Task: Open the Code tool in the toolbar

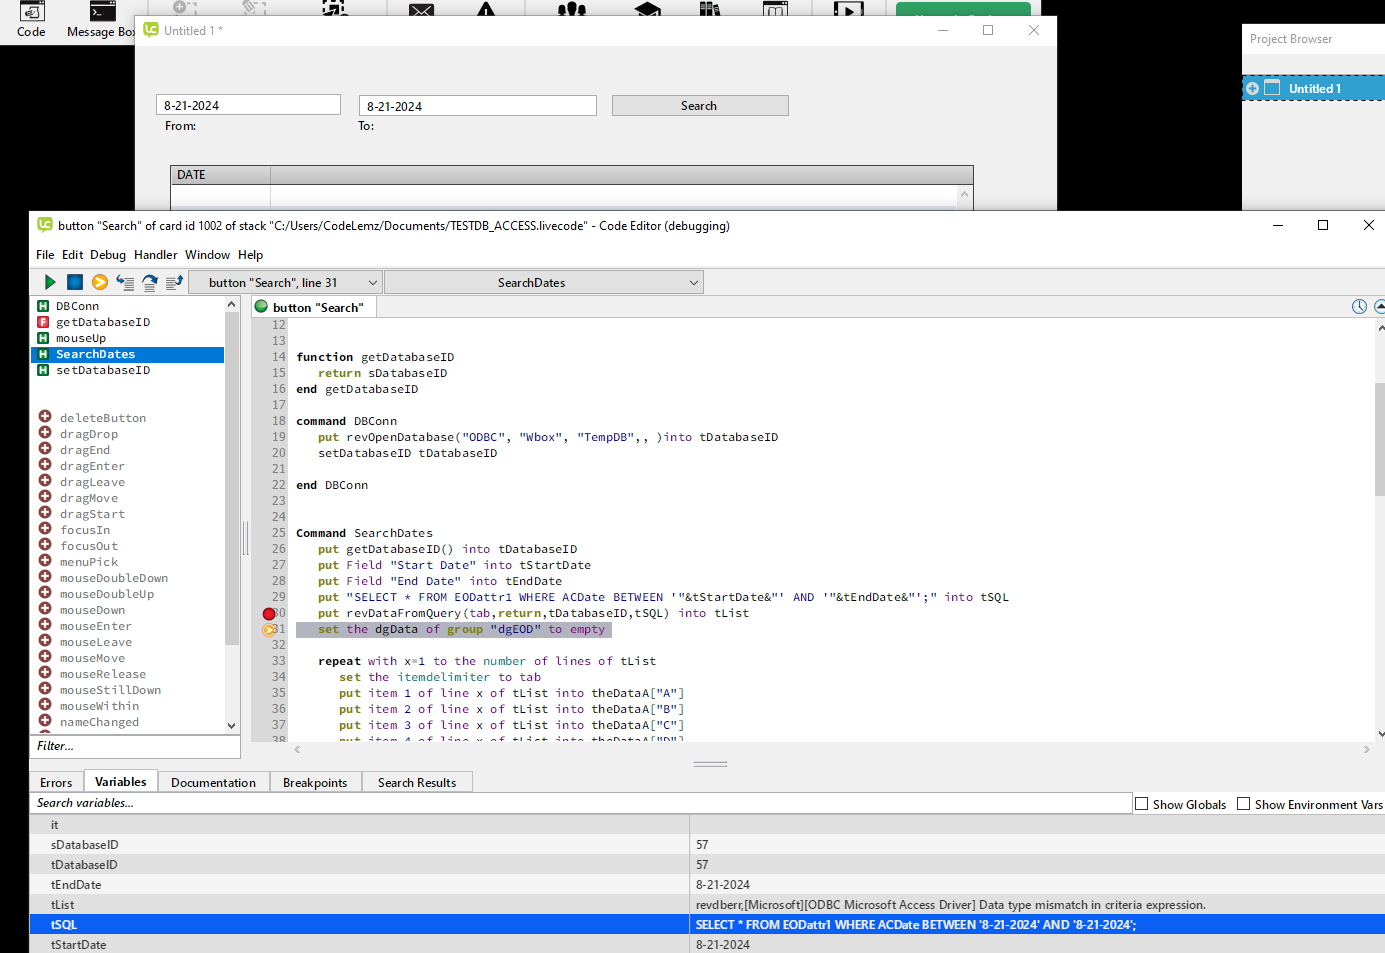Action: coord(31,20)
